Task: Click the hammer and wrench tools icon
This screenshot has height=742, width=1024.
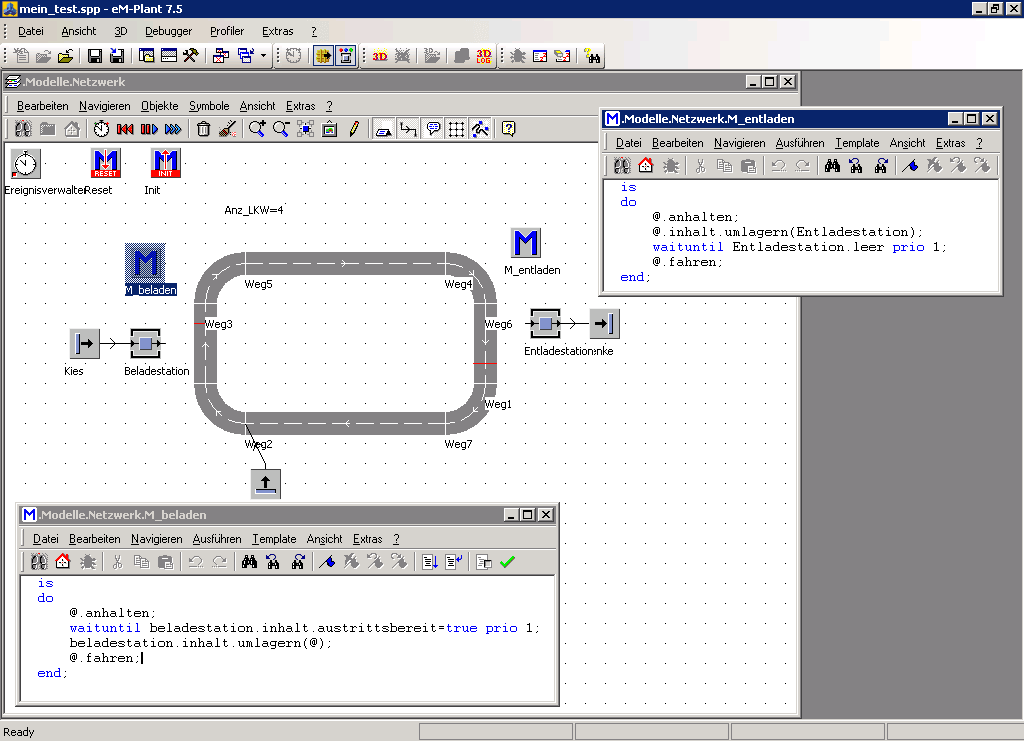Action: coord(191,56)
